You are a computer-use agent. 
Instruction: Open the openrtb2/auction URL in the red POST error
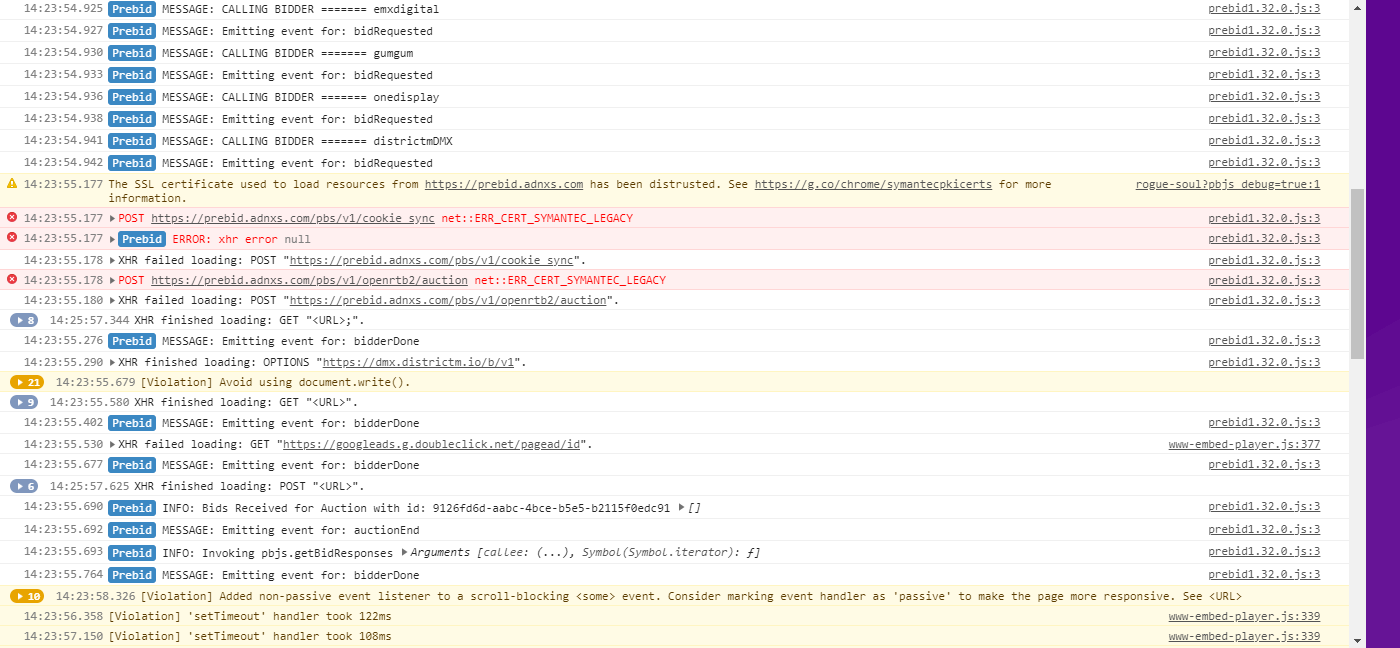click(x=309, y=280)
